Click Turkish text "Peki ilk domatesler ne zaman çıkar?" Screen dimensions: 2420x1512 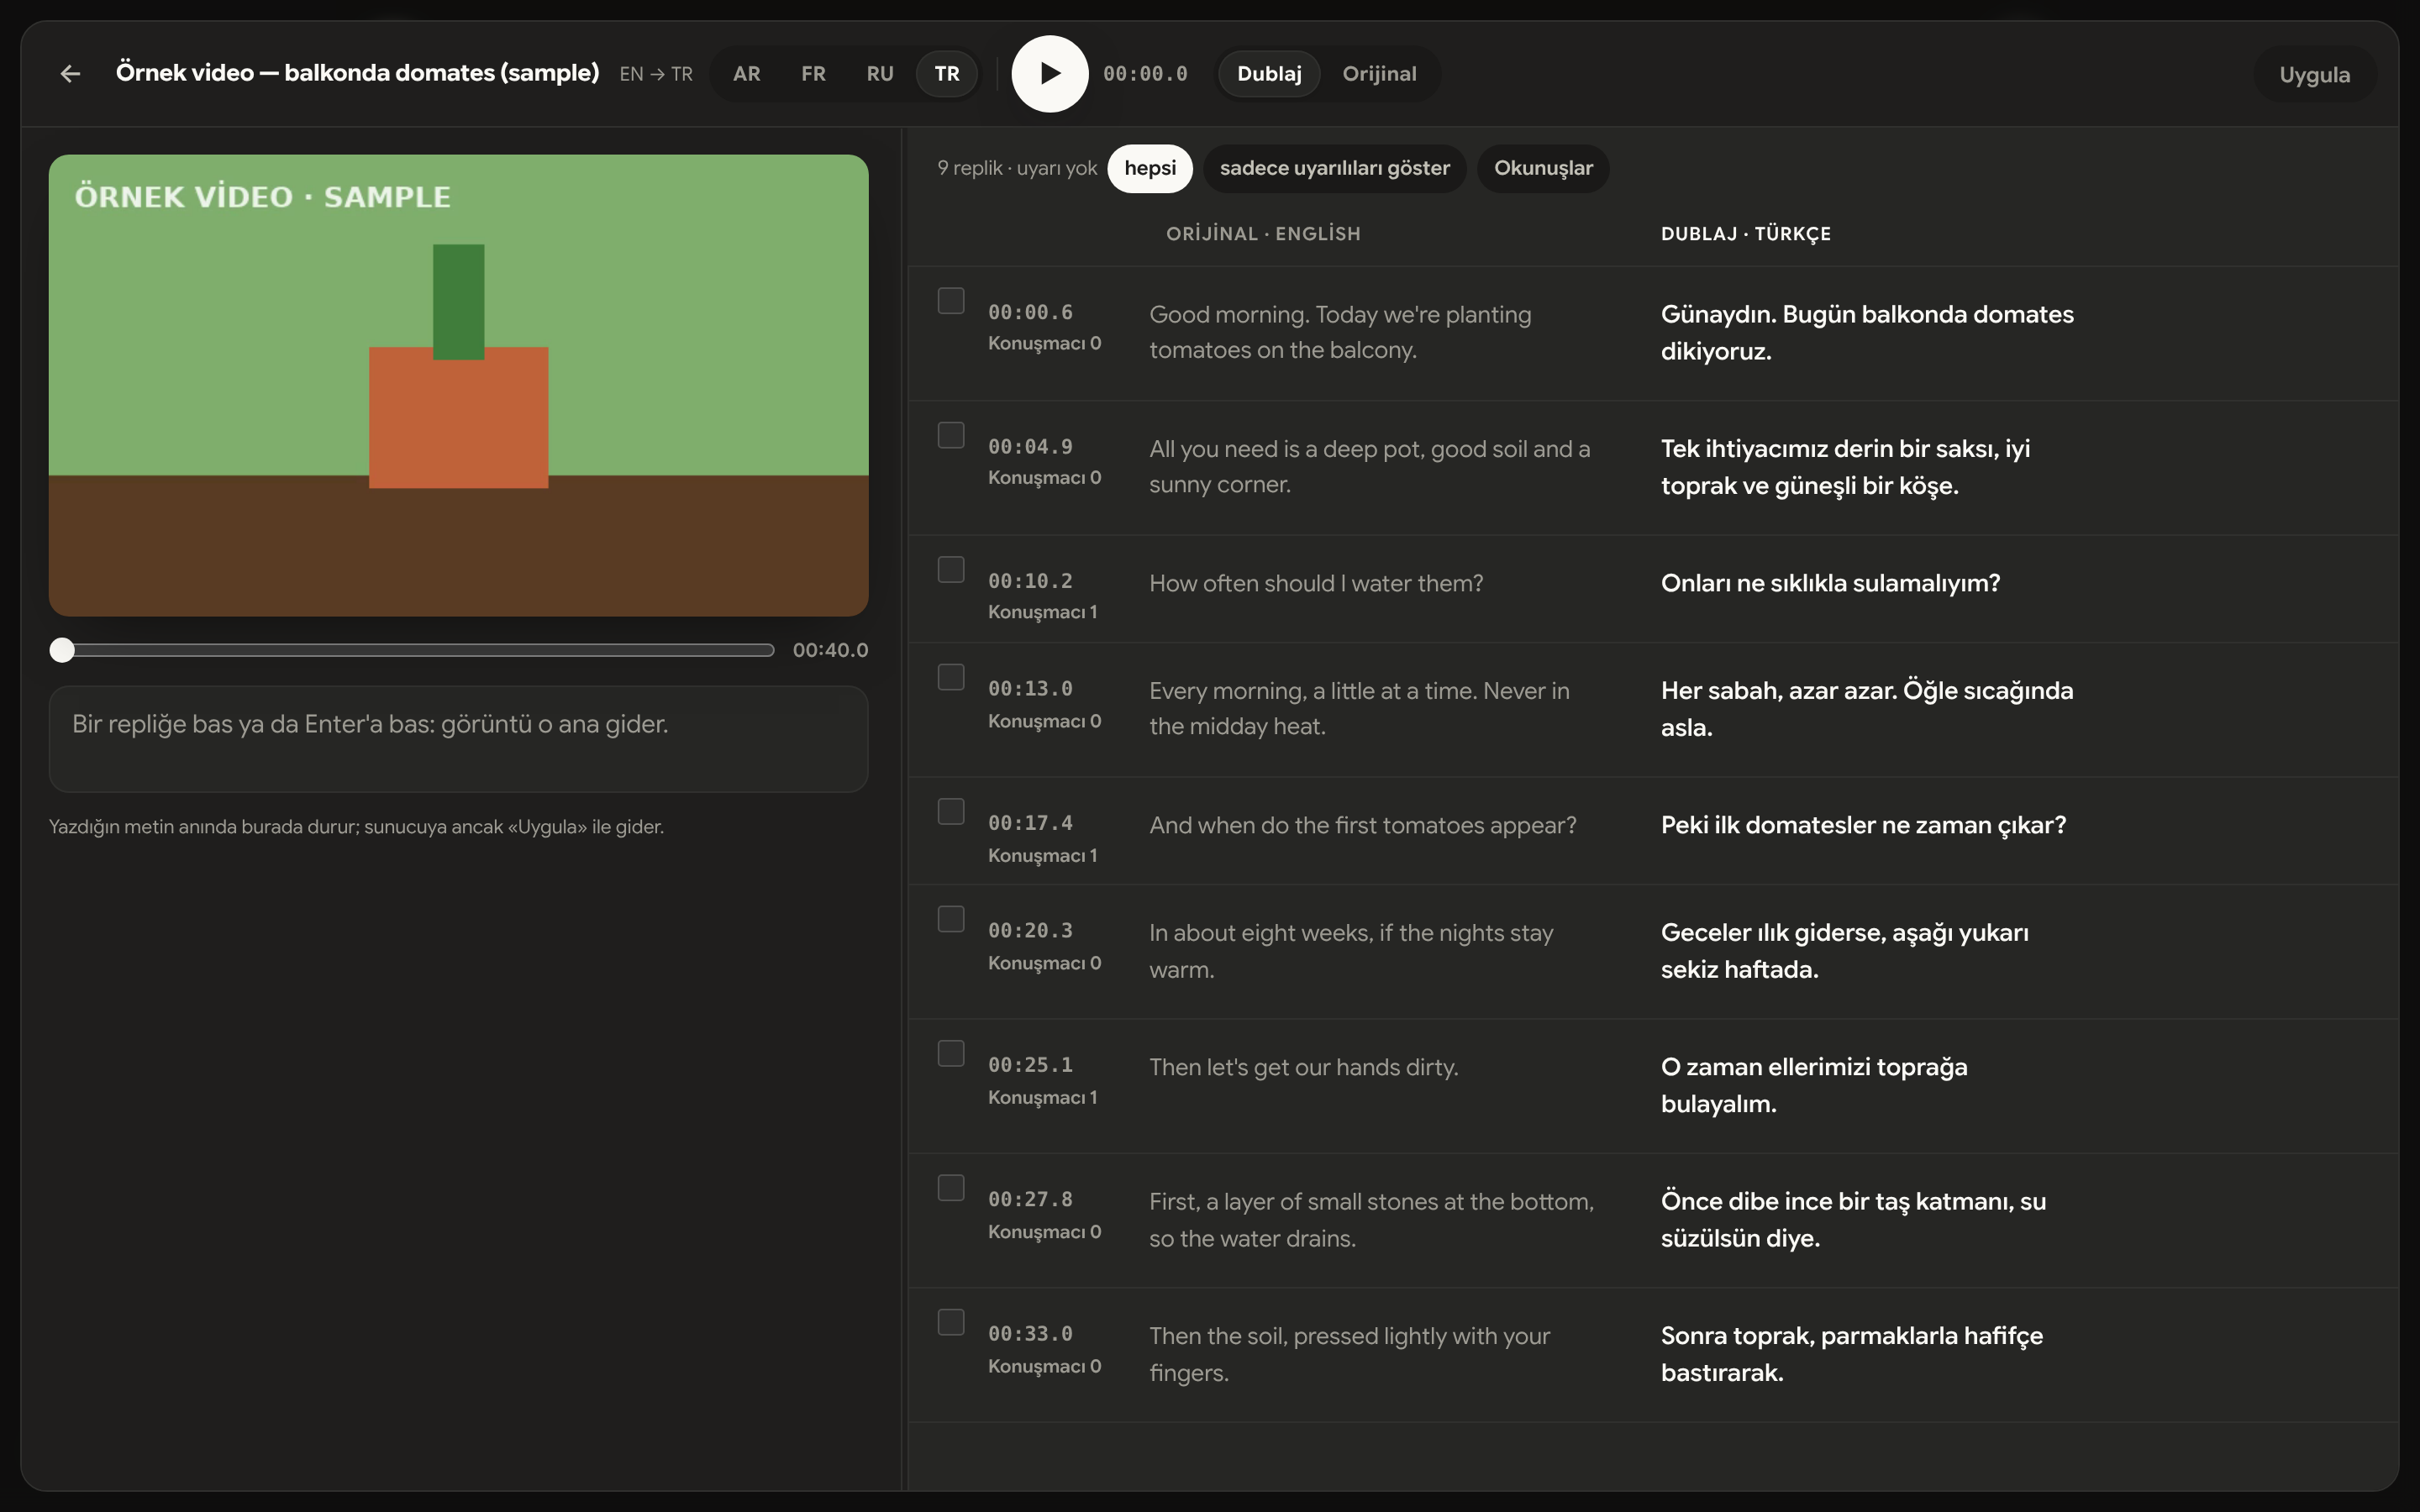1863,825
